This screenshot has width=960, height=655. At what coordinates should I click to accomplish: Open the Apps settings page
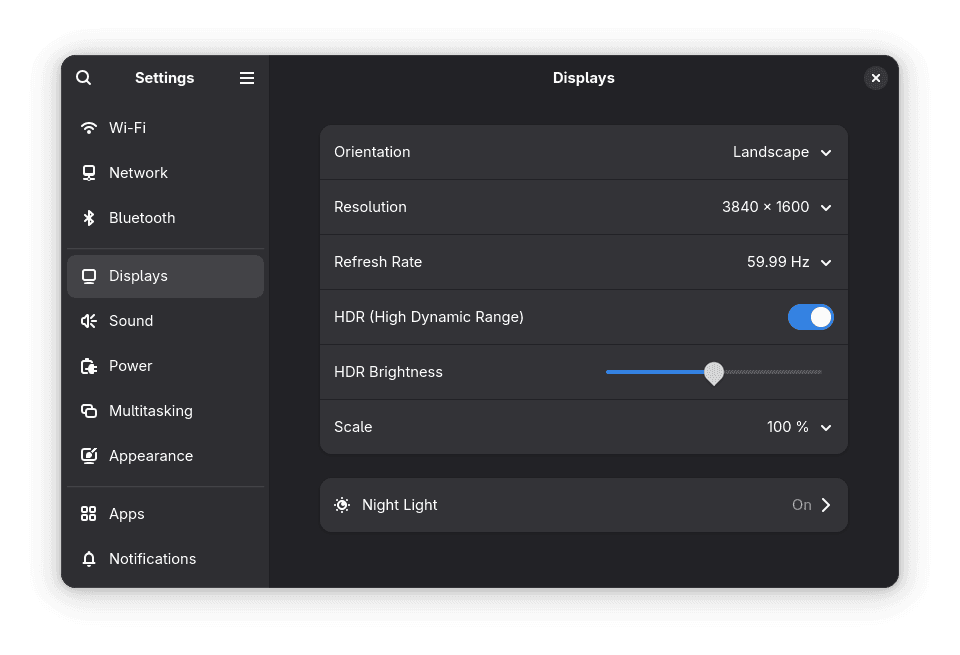click(165, 514)
